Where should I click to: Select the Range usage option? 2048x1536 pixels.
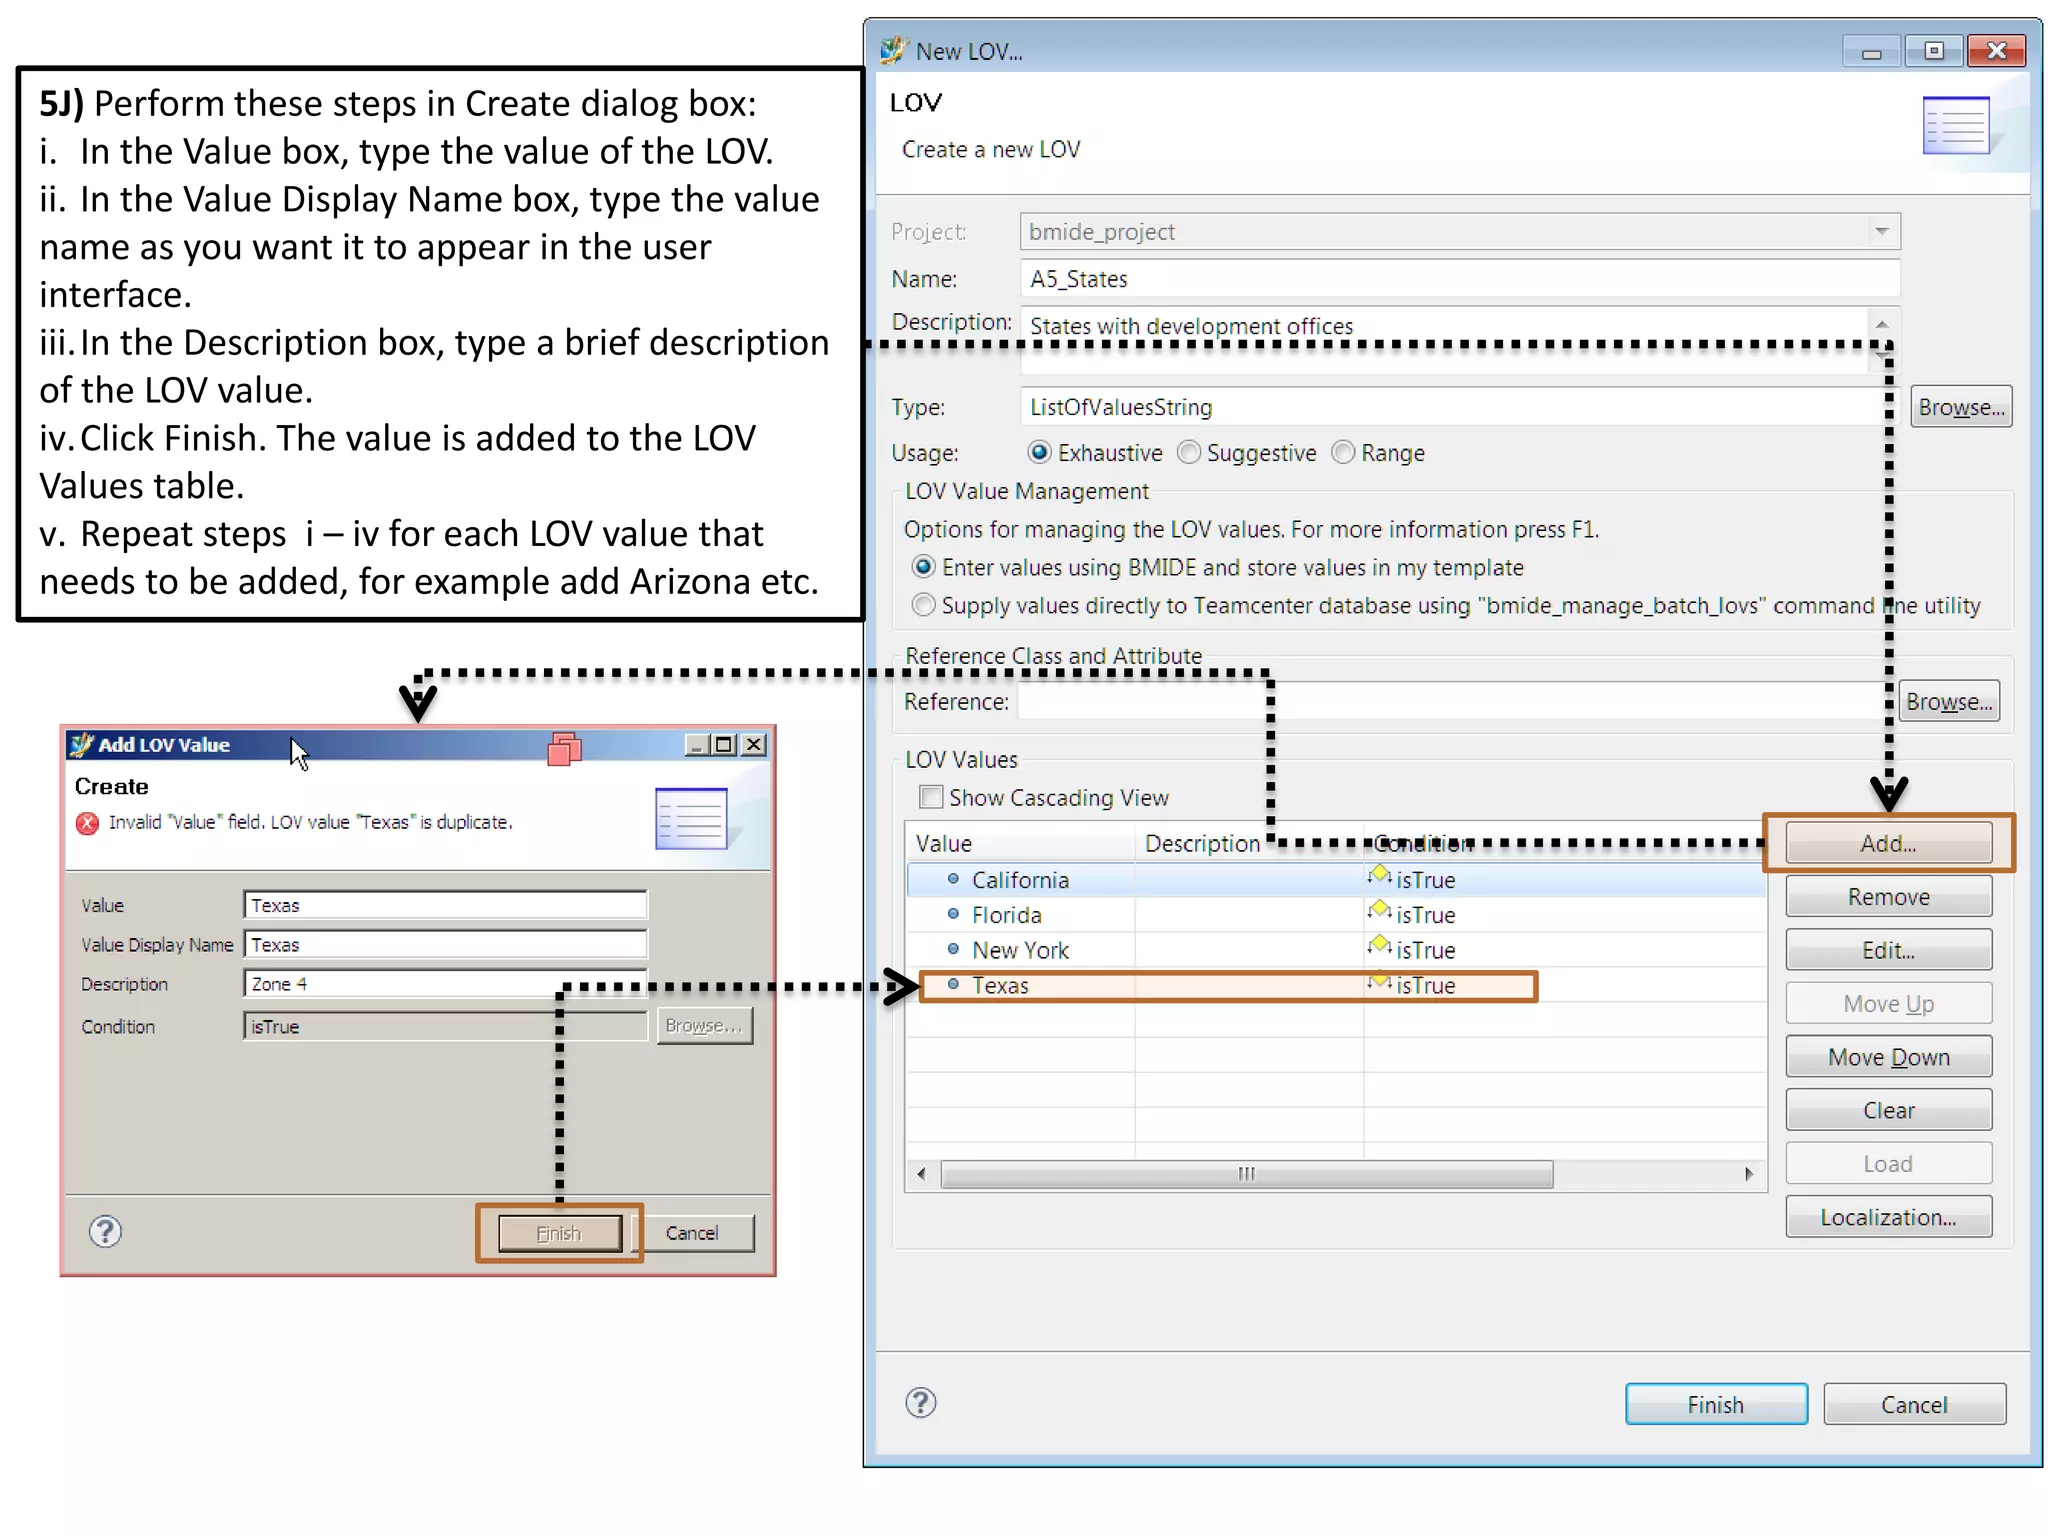pos(1343,453)
